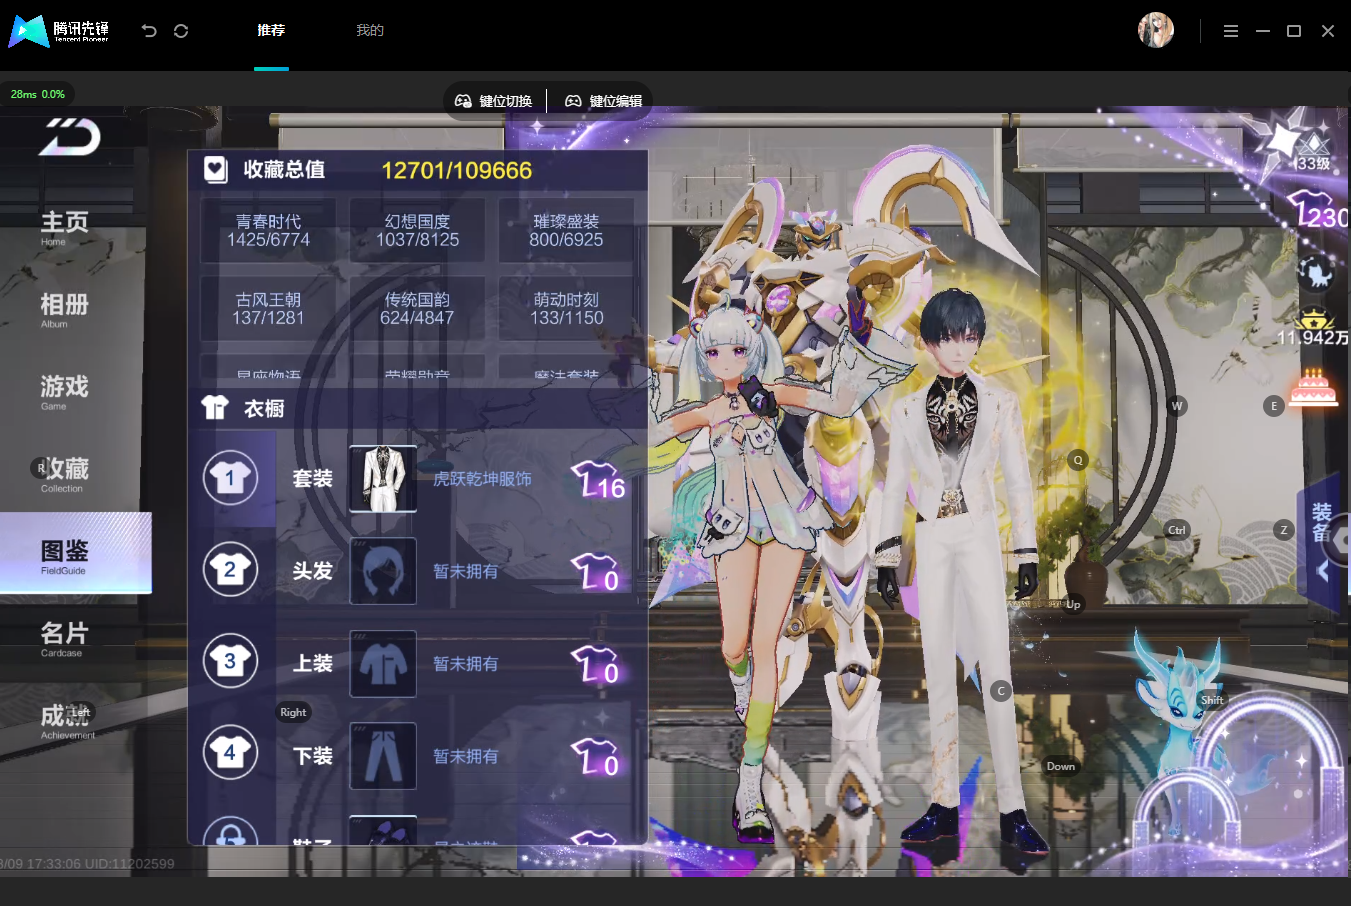Click the Tencent Pioneer logo
This screenshot has height=906, width=1351.
click(58, 31)
